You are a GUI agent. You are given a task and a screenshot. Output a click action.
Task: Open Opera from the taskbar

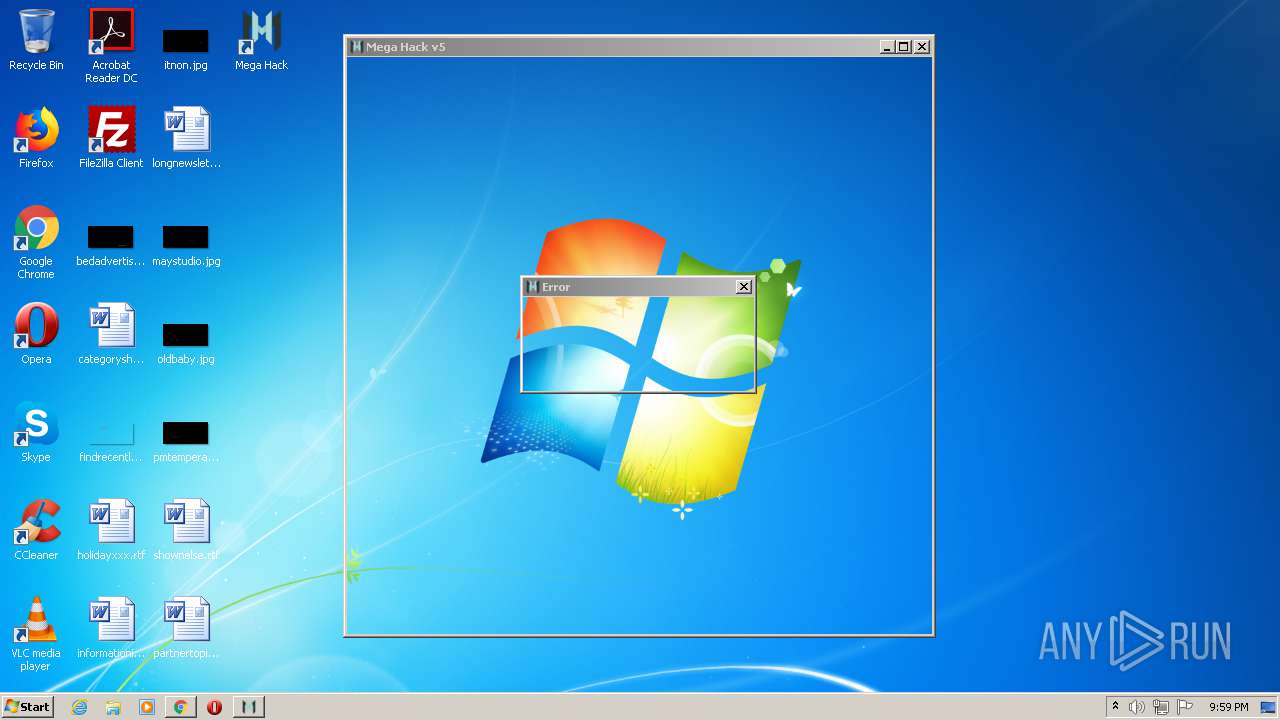[214, 707]
